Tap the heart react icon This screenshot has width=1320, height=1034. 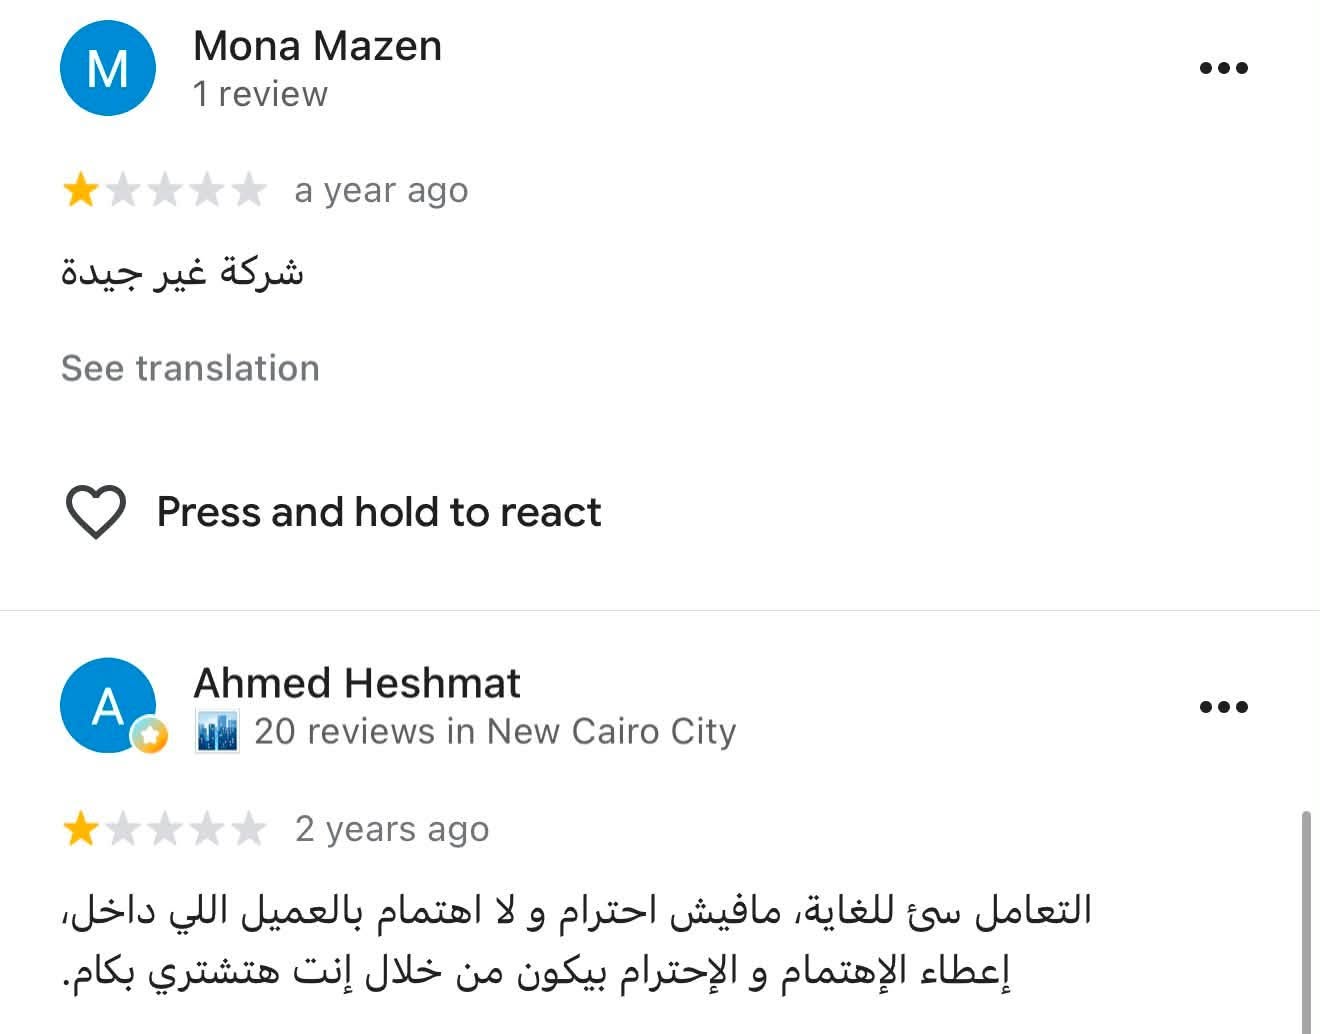95,512
